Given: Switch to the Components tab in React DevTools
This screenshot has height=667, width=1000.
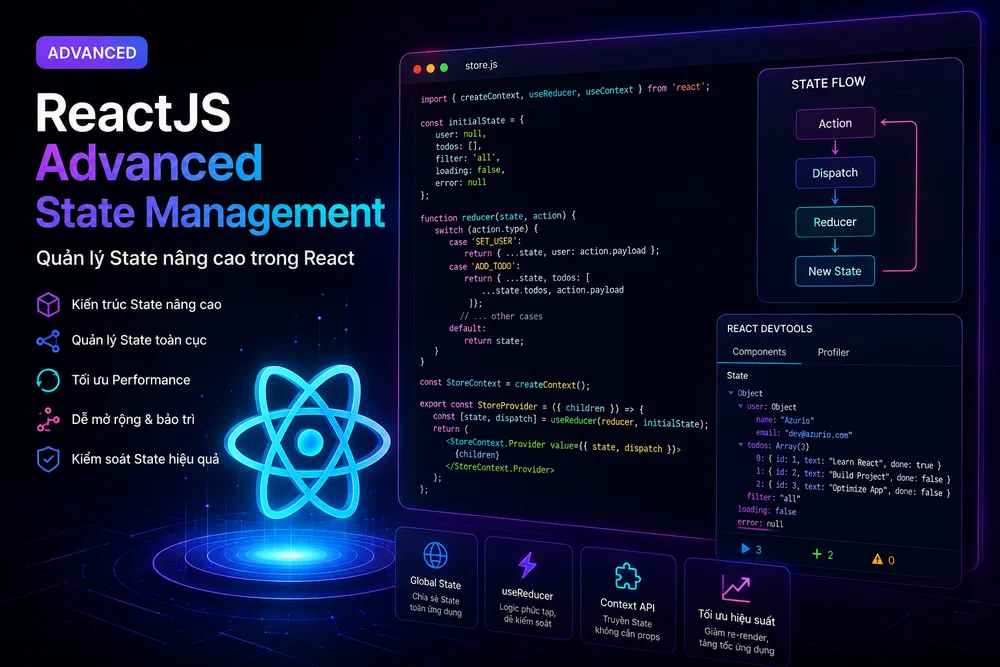Looking at the screenshot, I should click(x=759, y=352).
